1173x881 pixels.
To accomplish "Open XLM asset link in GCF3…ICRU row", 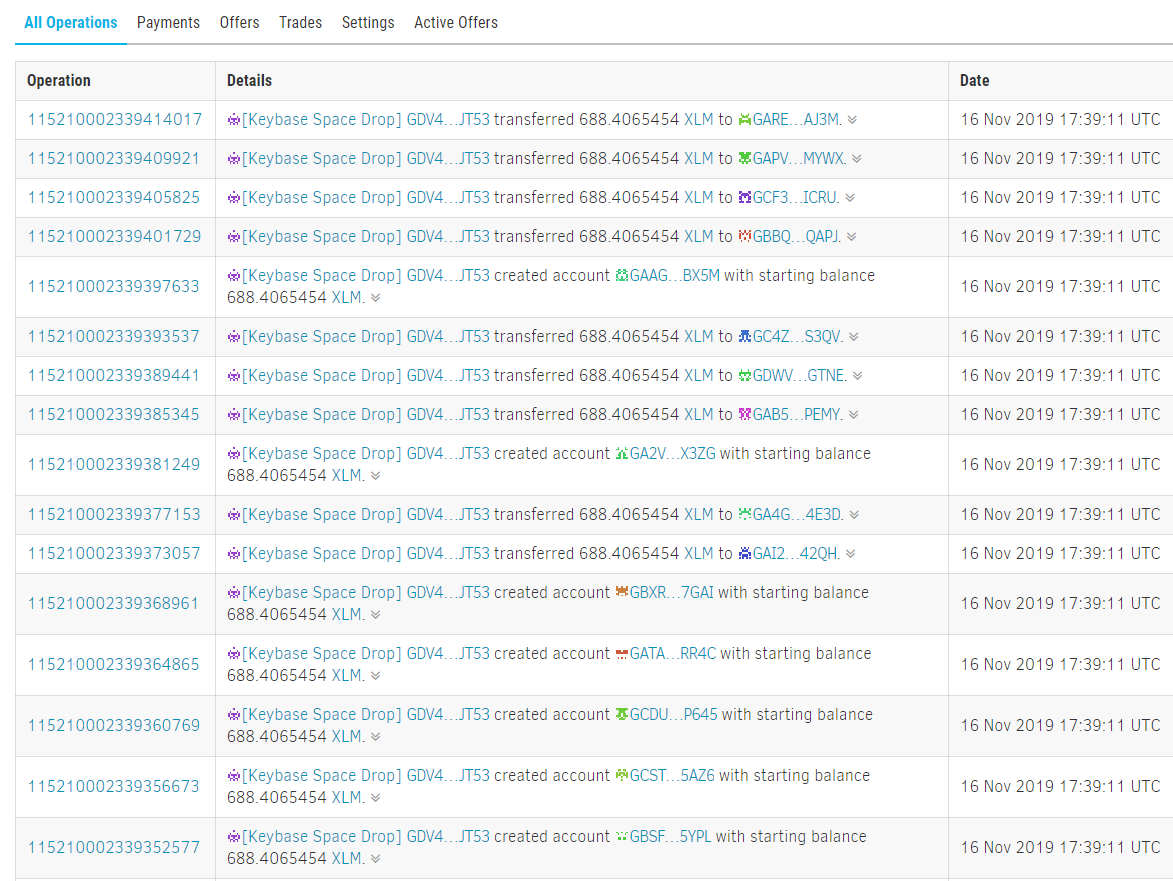I will pos(699,197).
